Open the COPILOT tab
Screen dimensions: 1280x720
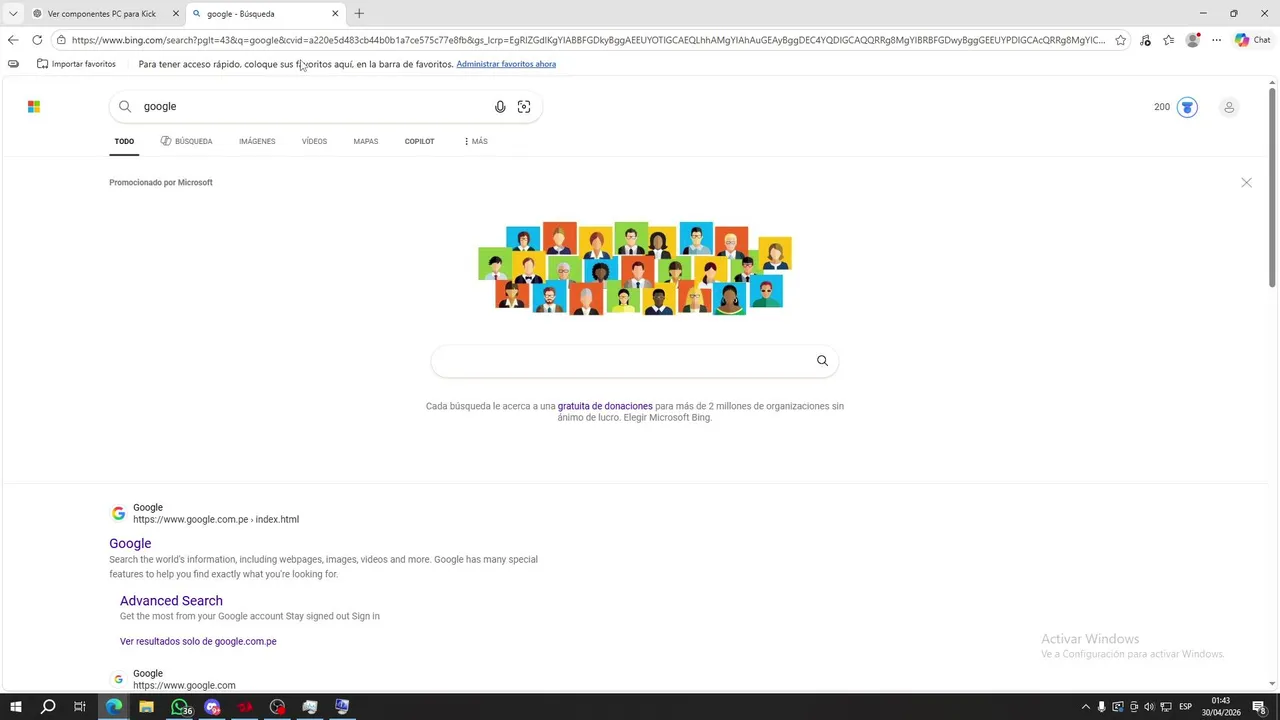(419, 142)
